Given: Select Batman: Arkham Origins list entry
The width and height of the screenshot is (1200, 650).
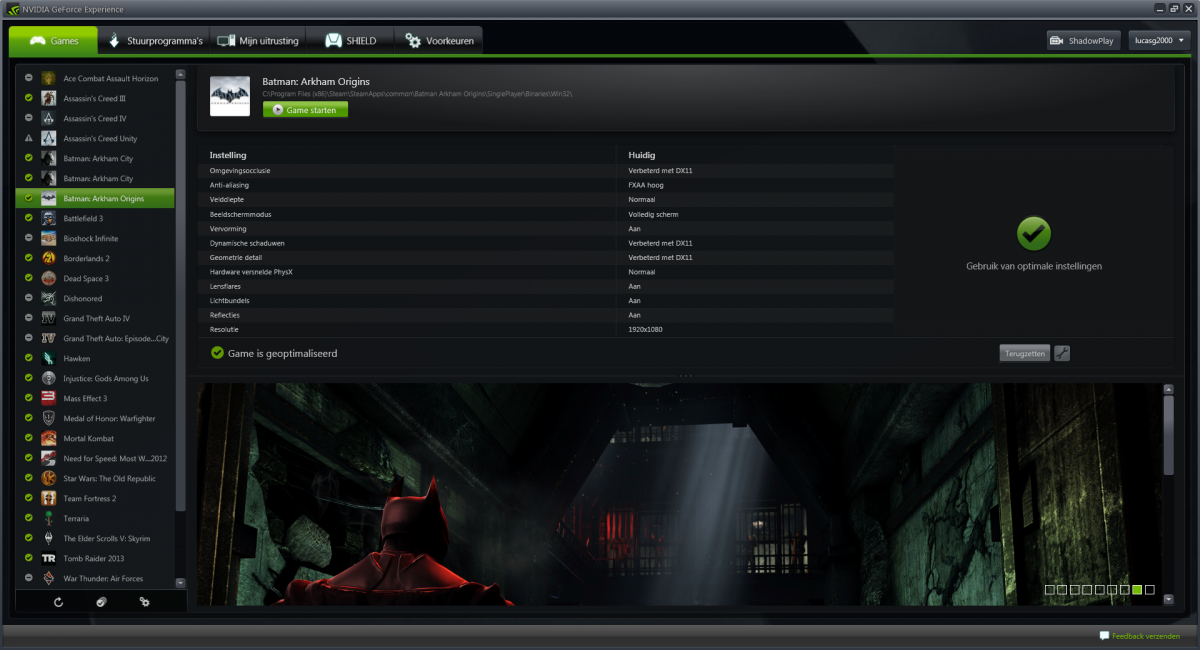Looking at the screenshot, I should [x=95, y=199].
